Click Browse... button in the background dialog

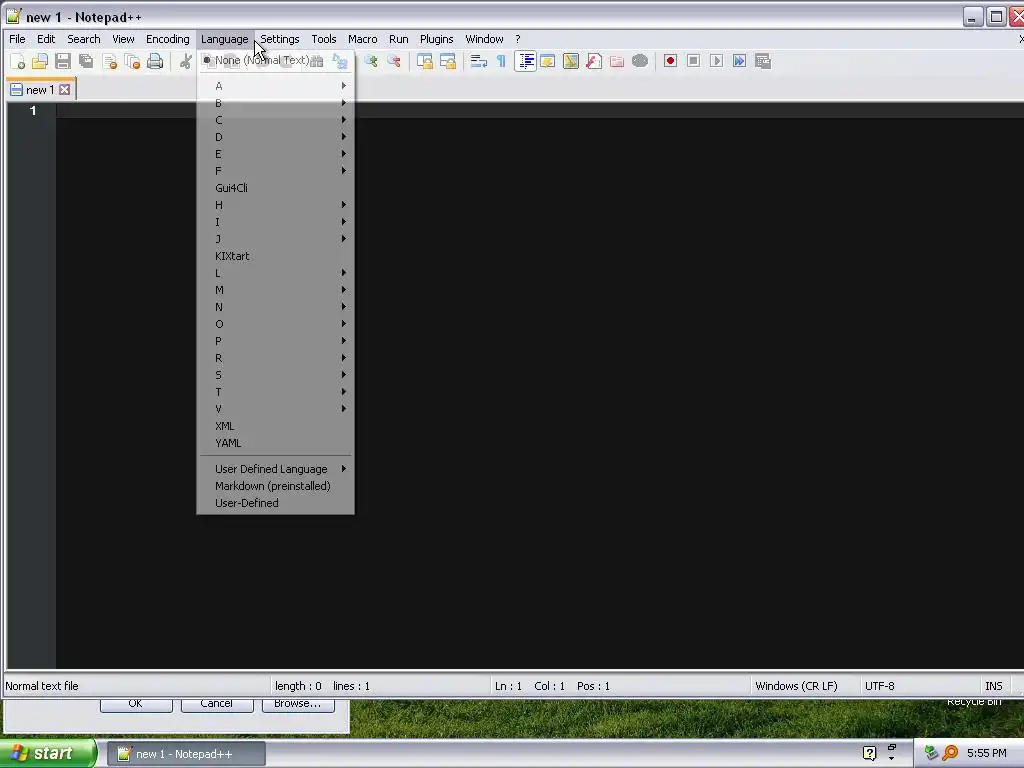[298, 705]
